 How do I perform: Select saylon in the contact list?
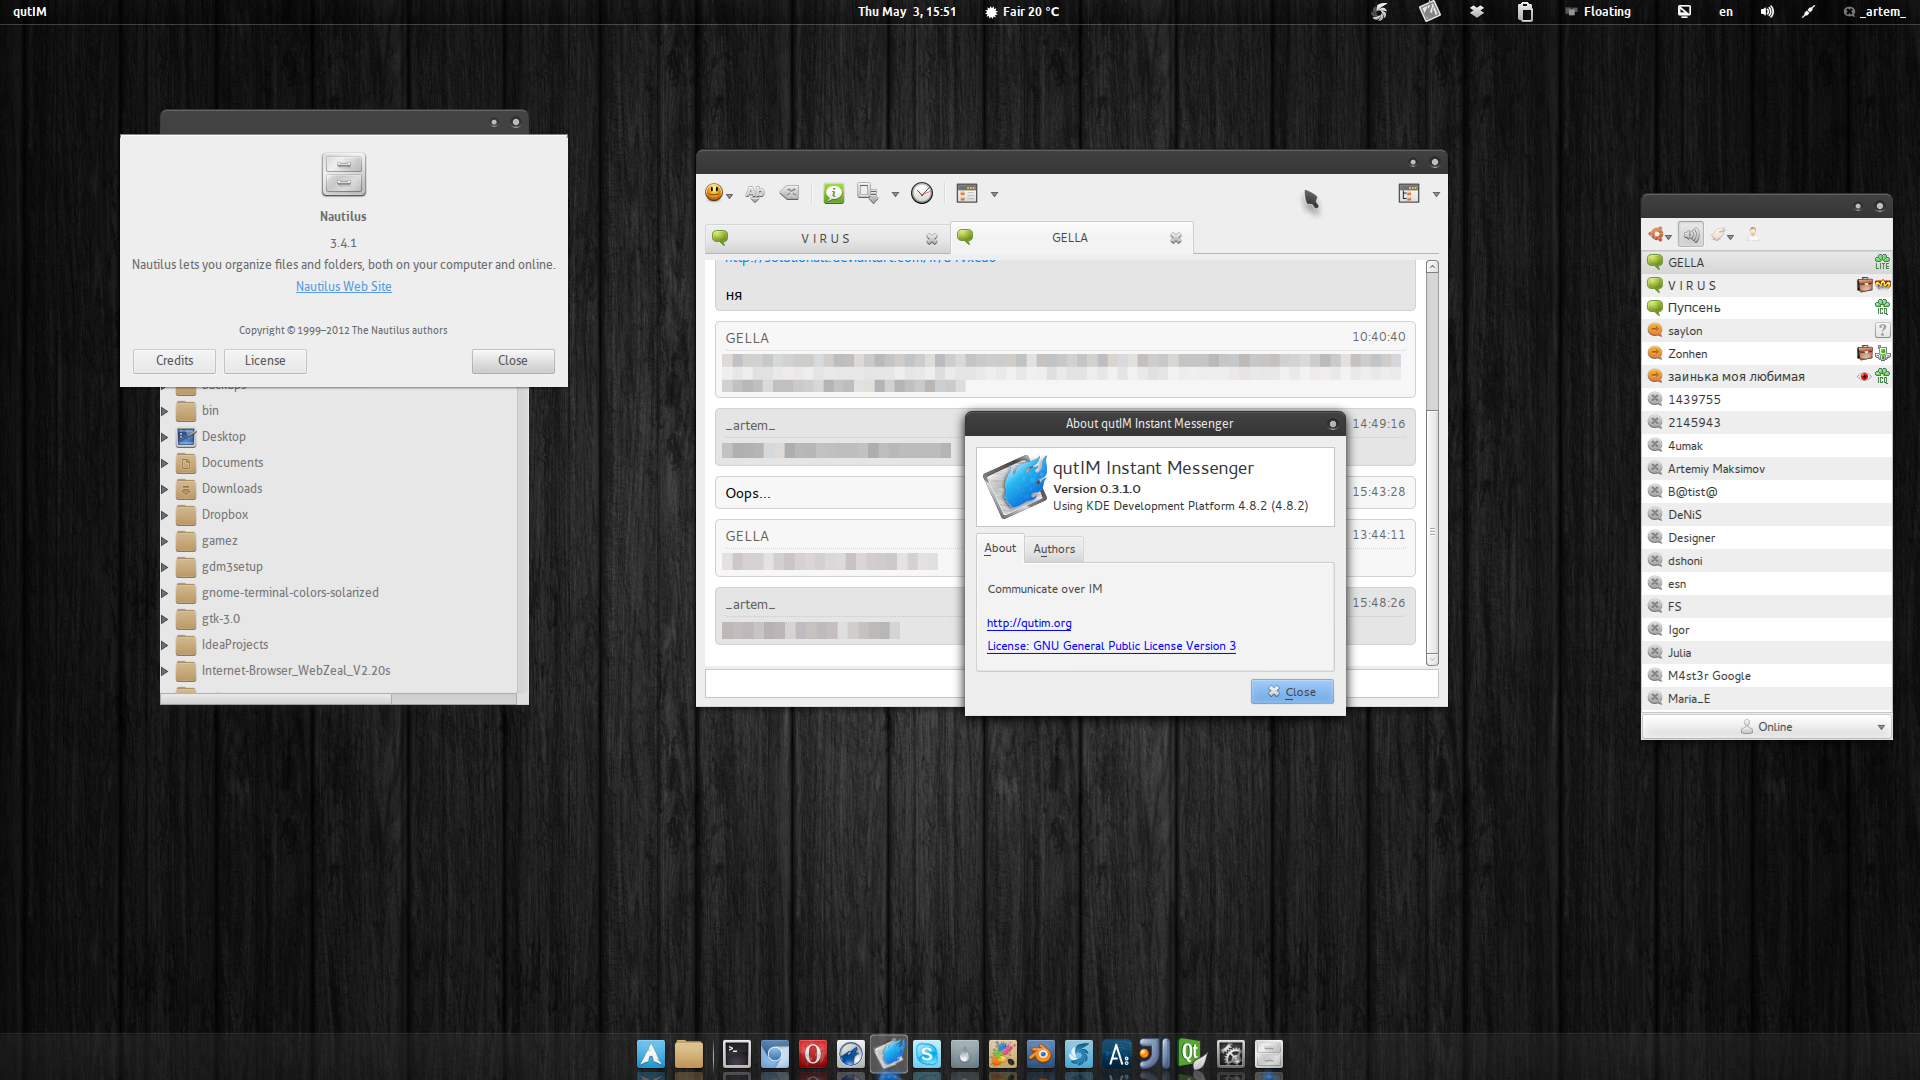click(x=1766, y=331)
